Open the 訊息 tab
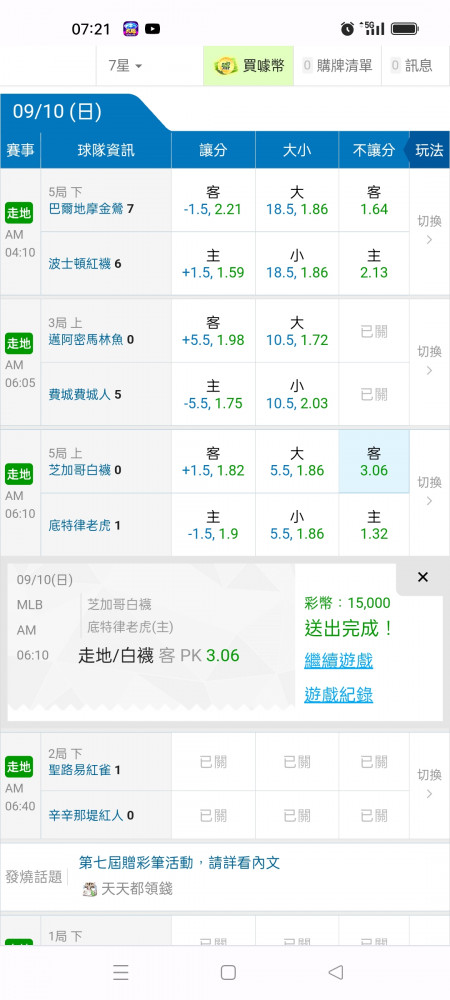 (x=412, y=66)
